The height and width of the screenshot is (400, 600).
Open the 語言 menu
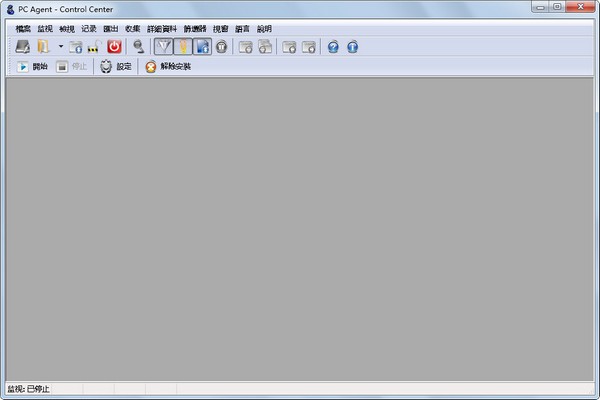tap(243, 29)
